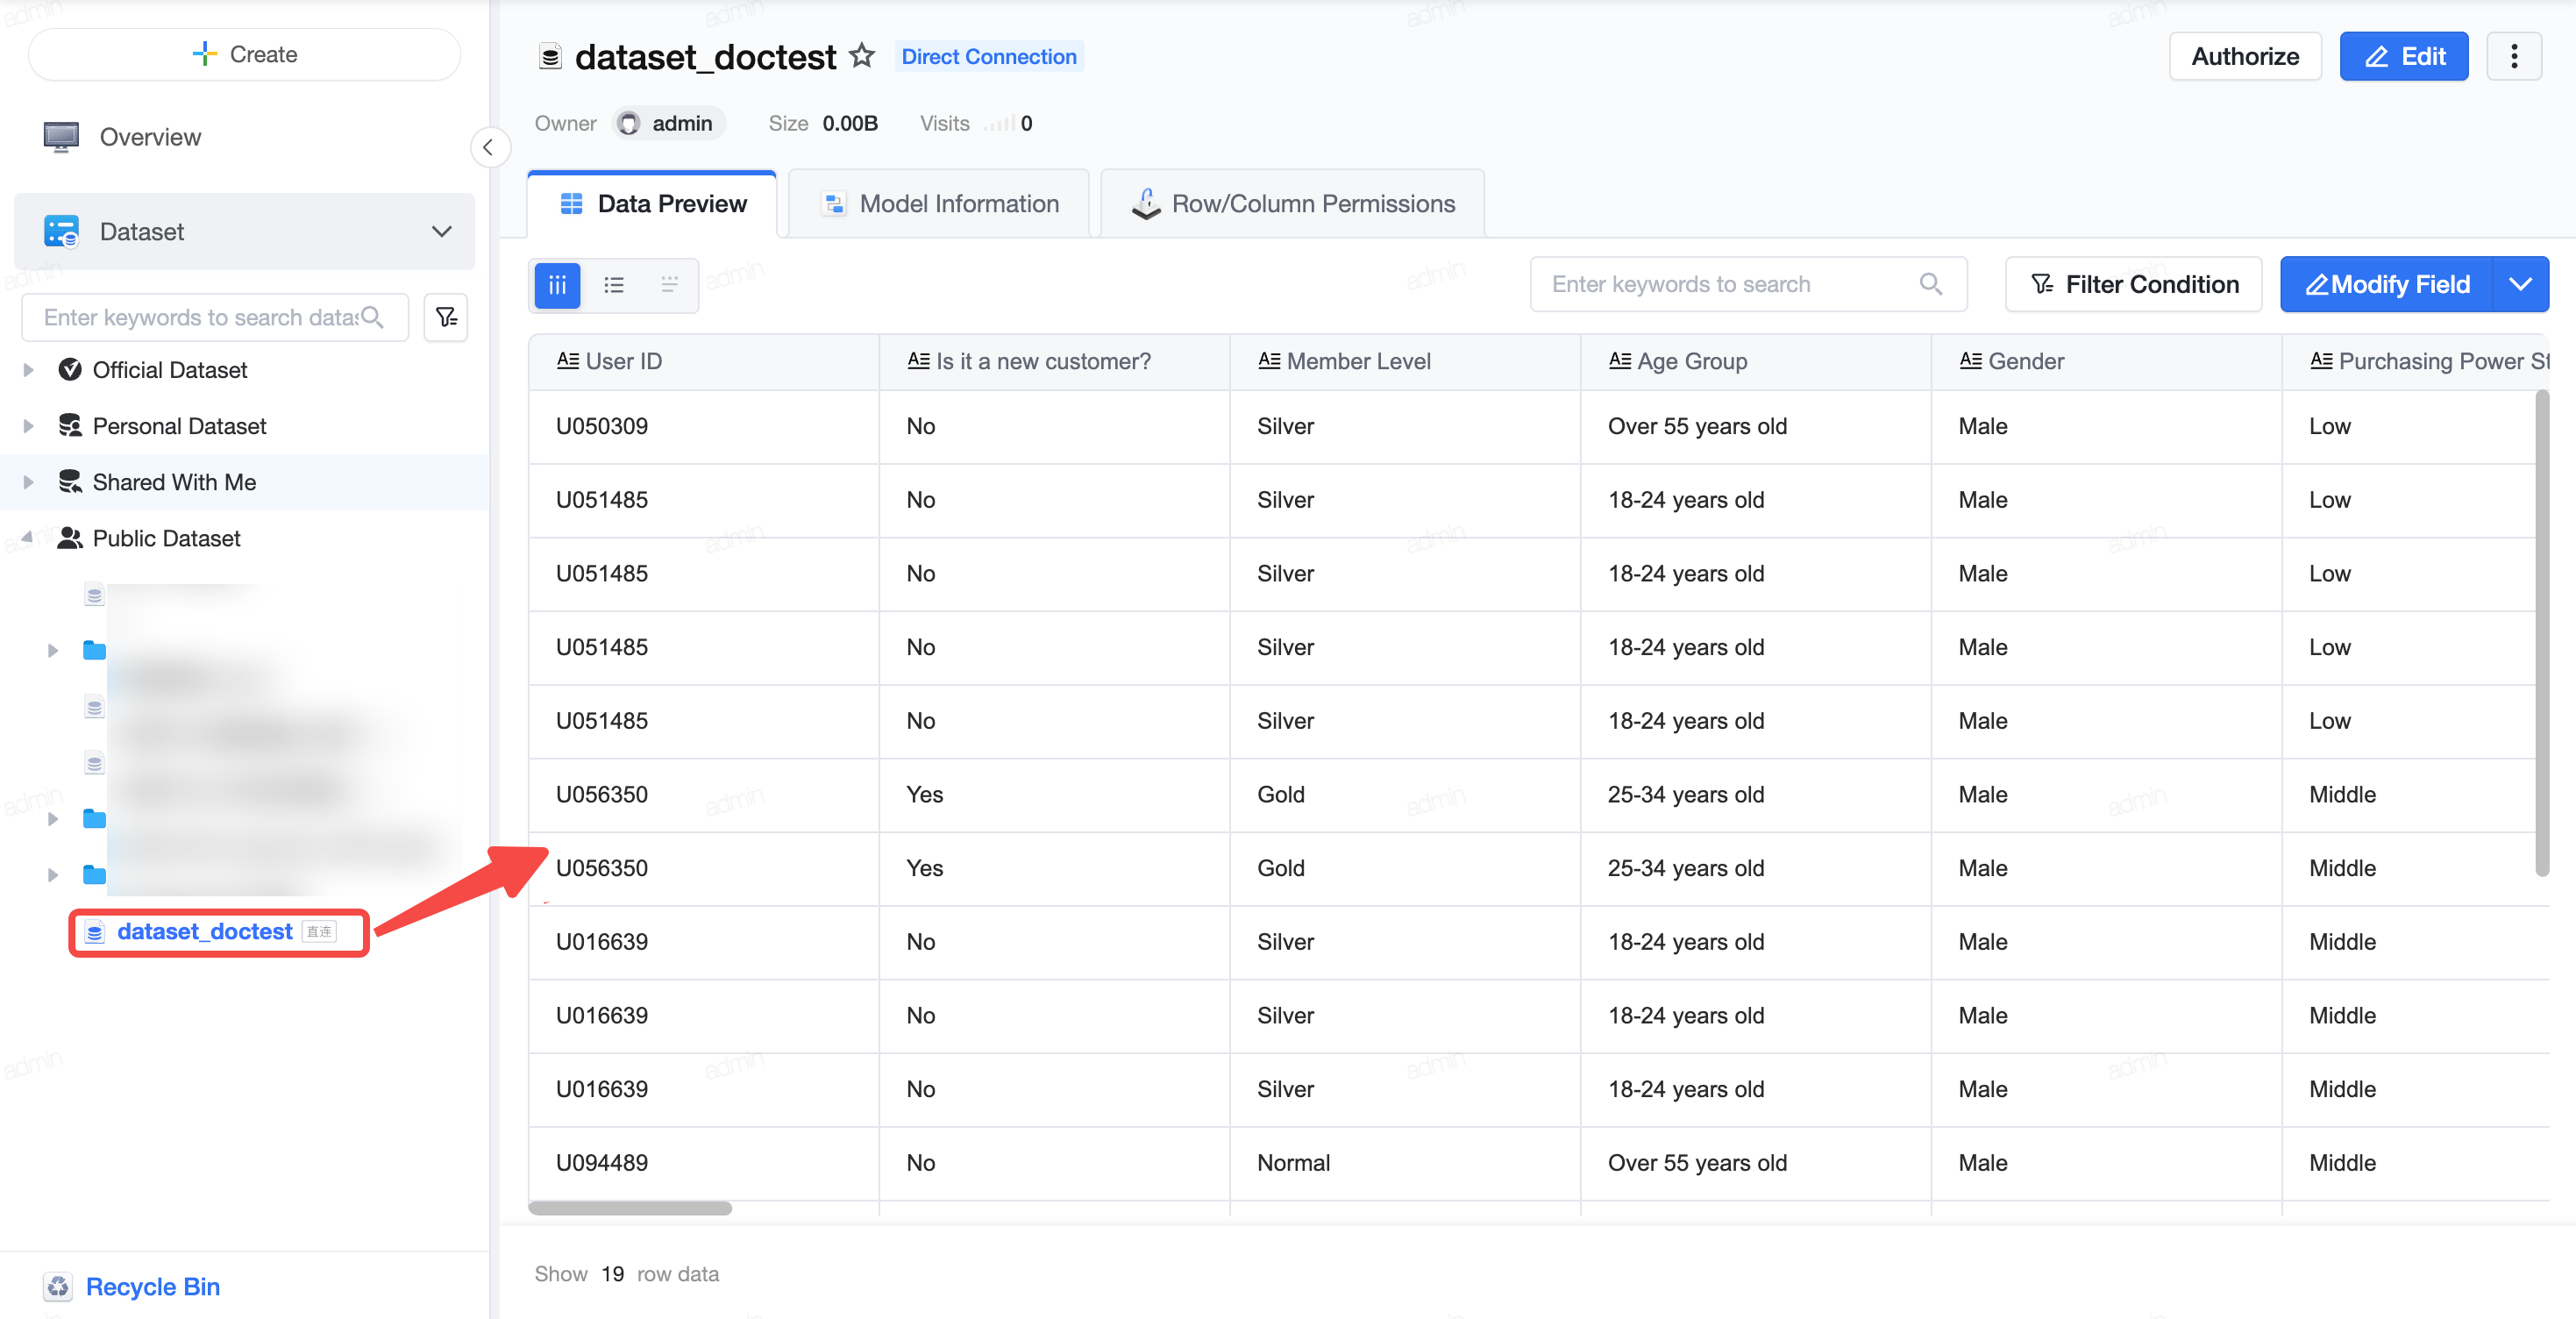Click the Authorize button
2576x1319 pixels.
pyautogui.click(x=2245, y=56)
